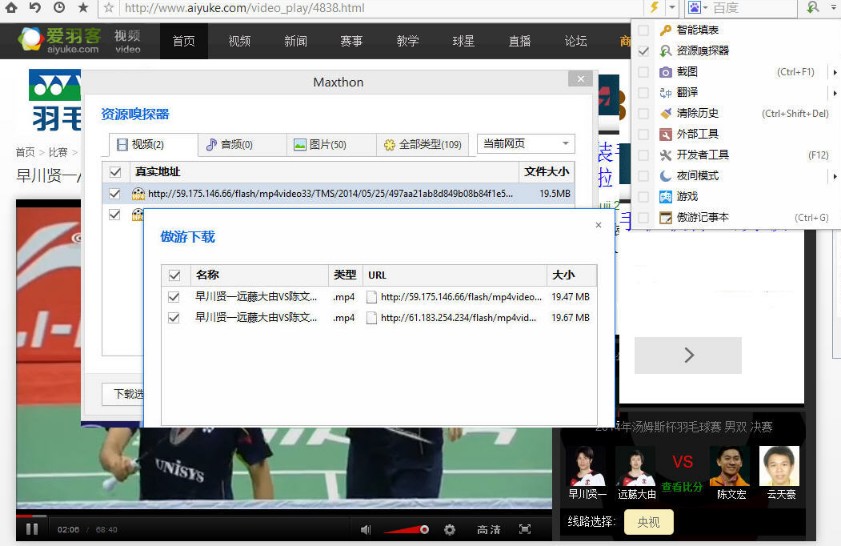Viewport: 841px width, 546px height.
Task: Open the history clock icon
Action: (59, 8)
